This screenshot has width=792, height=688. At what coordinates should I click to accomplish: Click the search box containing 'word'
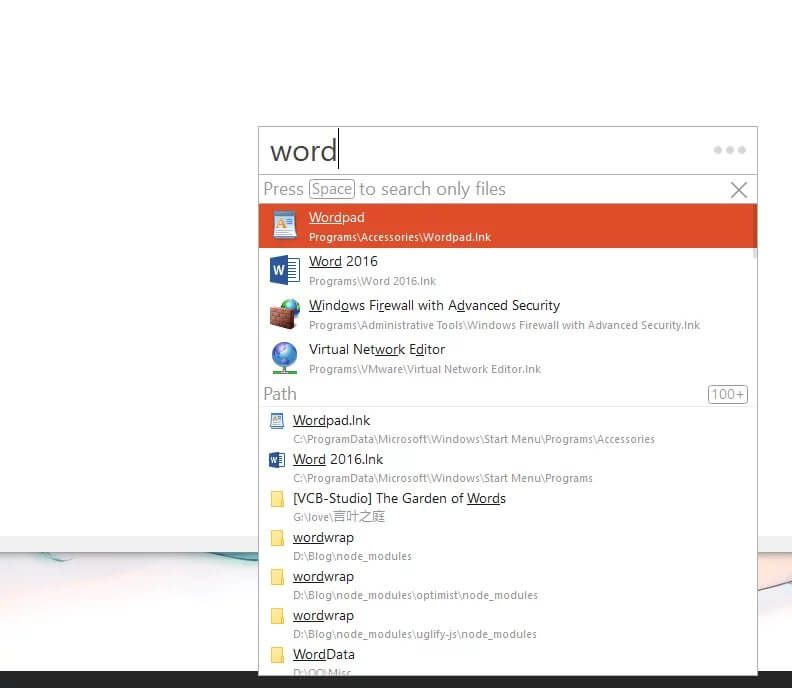[480, 150]
